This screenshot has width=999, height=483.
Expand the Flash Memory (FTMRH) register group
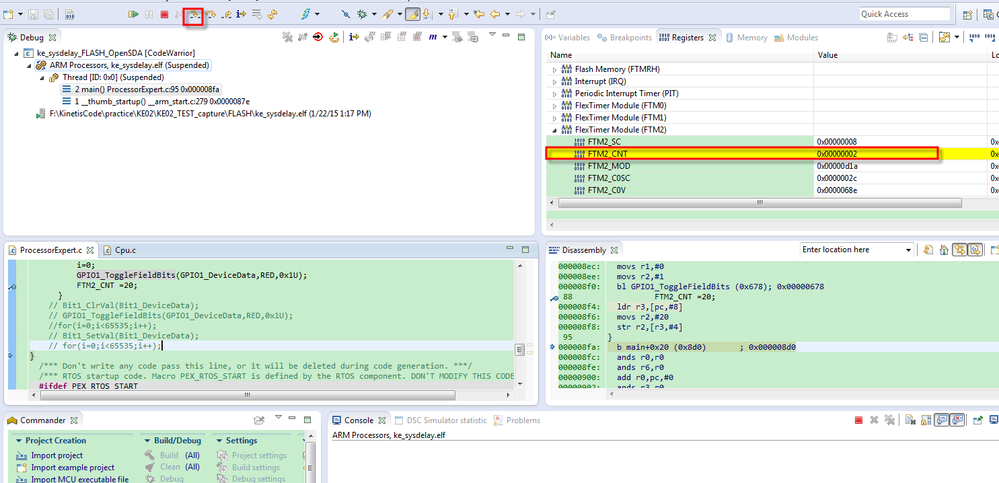[555, 70]
